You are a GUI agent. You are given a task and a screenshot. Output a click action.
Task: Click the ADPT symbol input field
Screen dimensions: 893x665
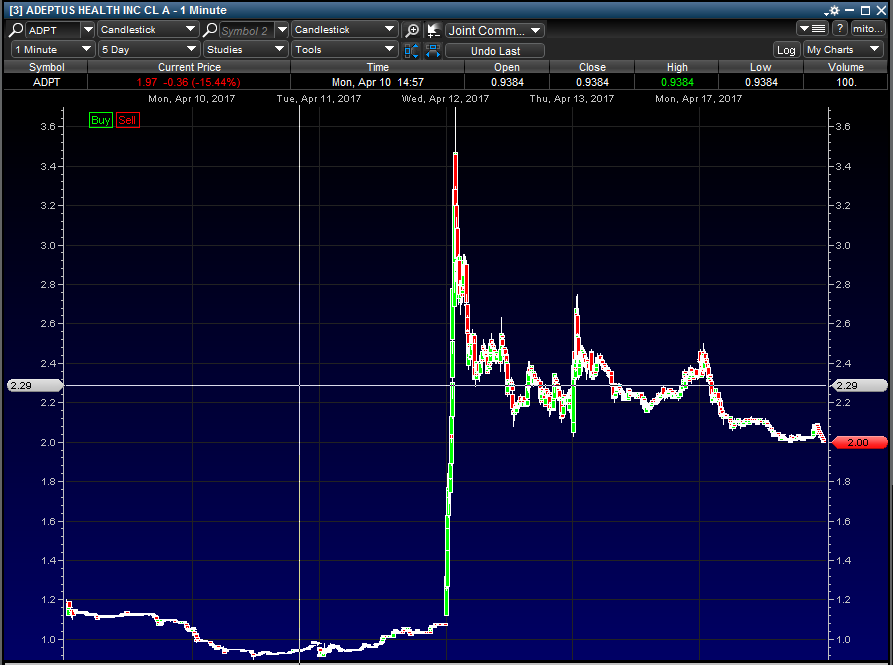tap(53, 30)
